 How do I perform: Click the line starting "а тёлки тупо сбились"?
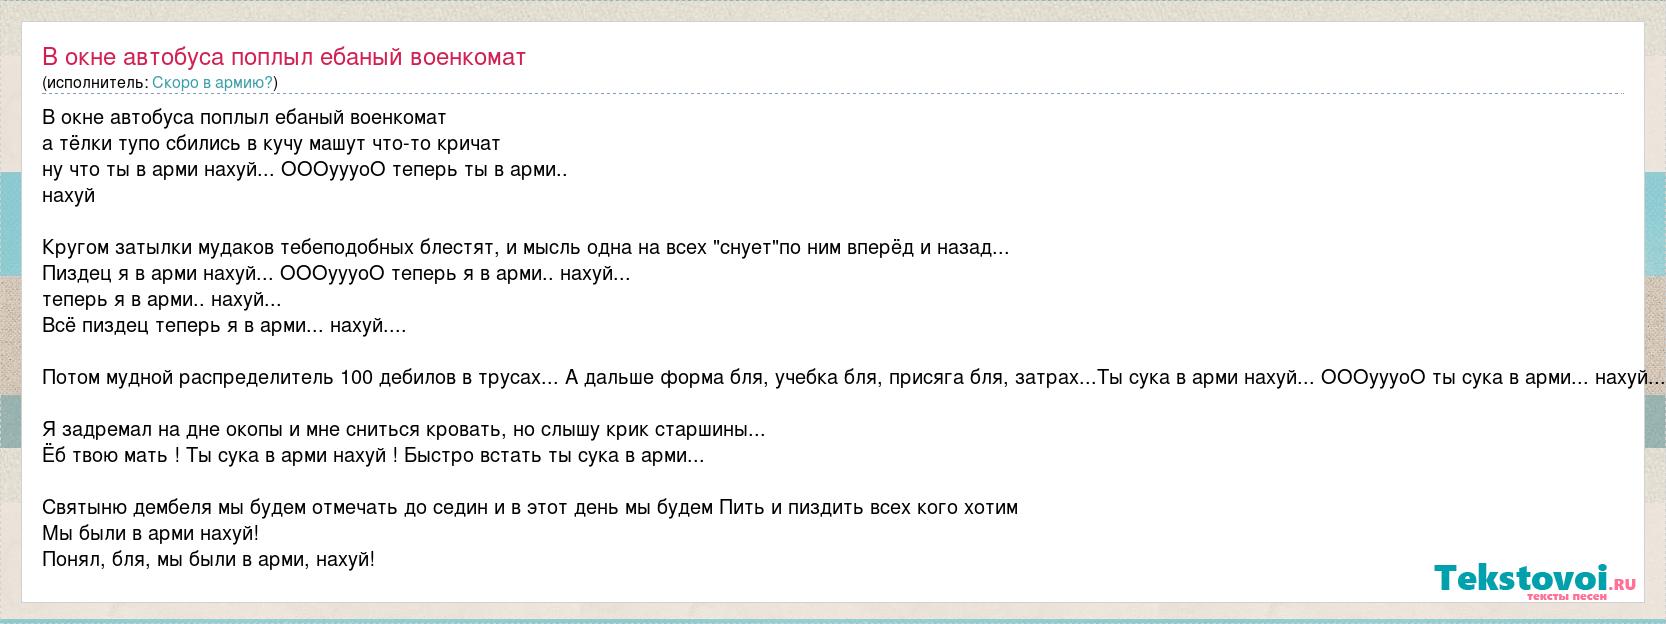tap(271, 143)
